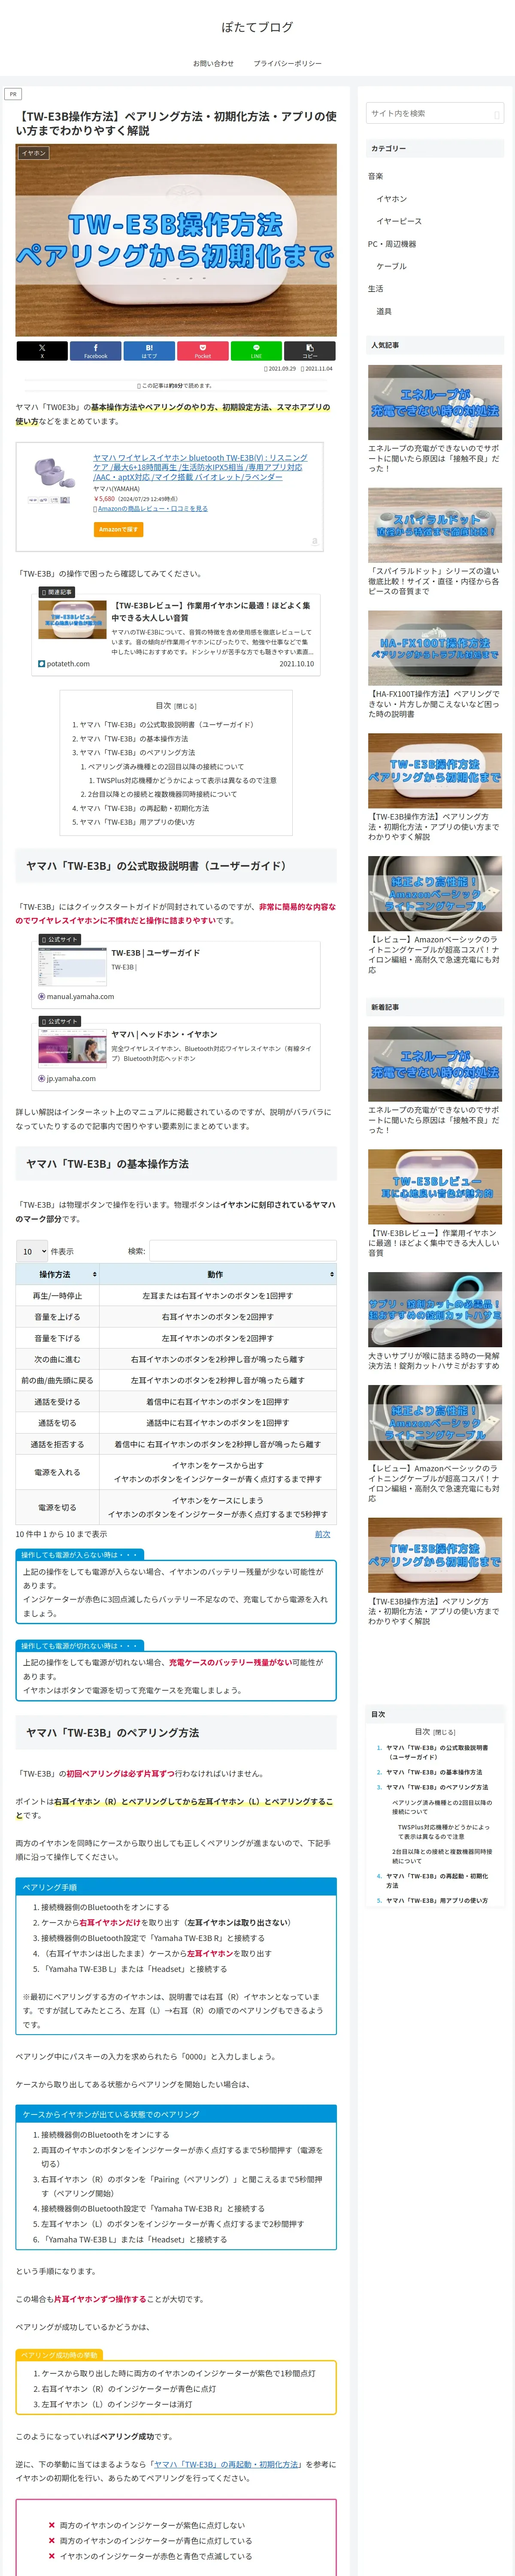Open the ケーブル subcategory
This screenshot has height=2576, width=515.
click(x=391, y=266)
